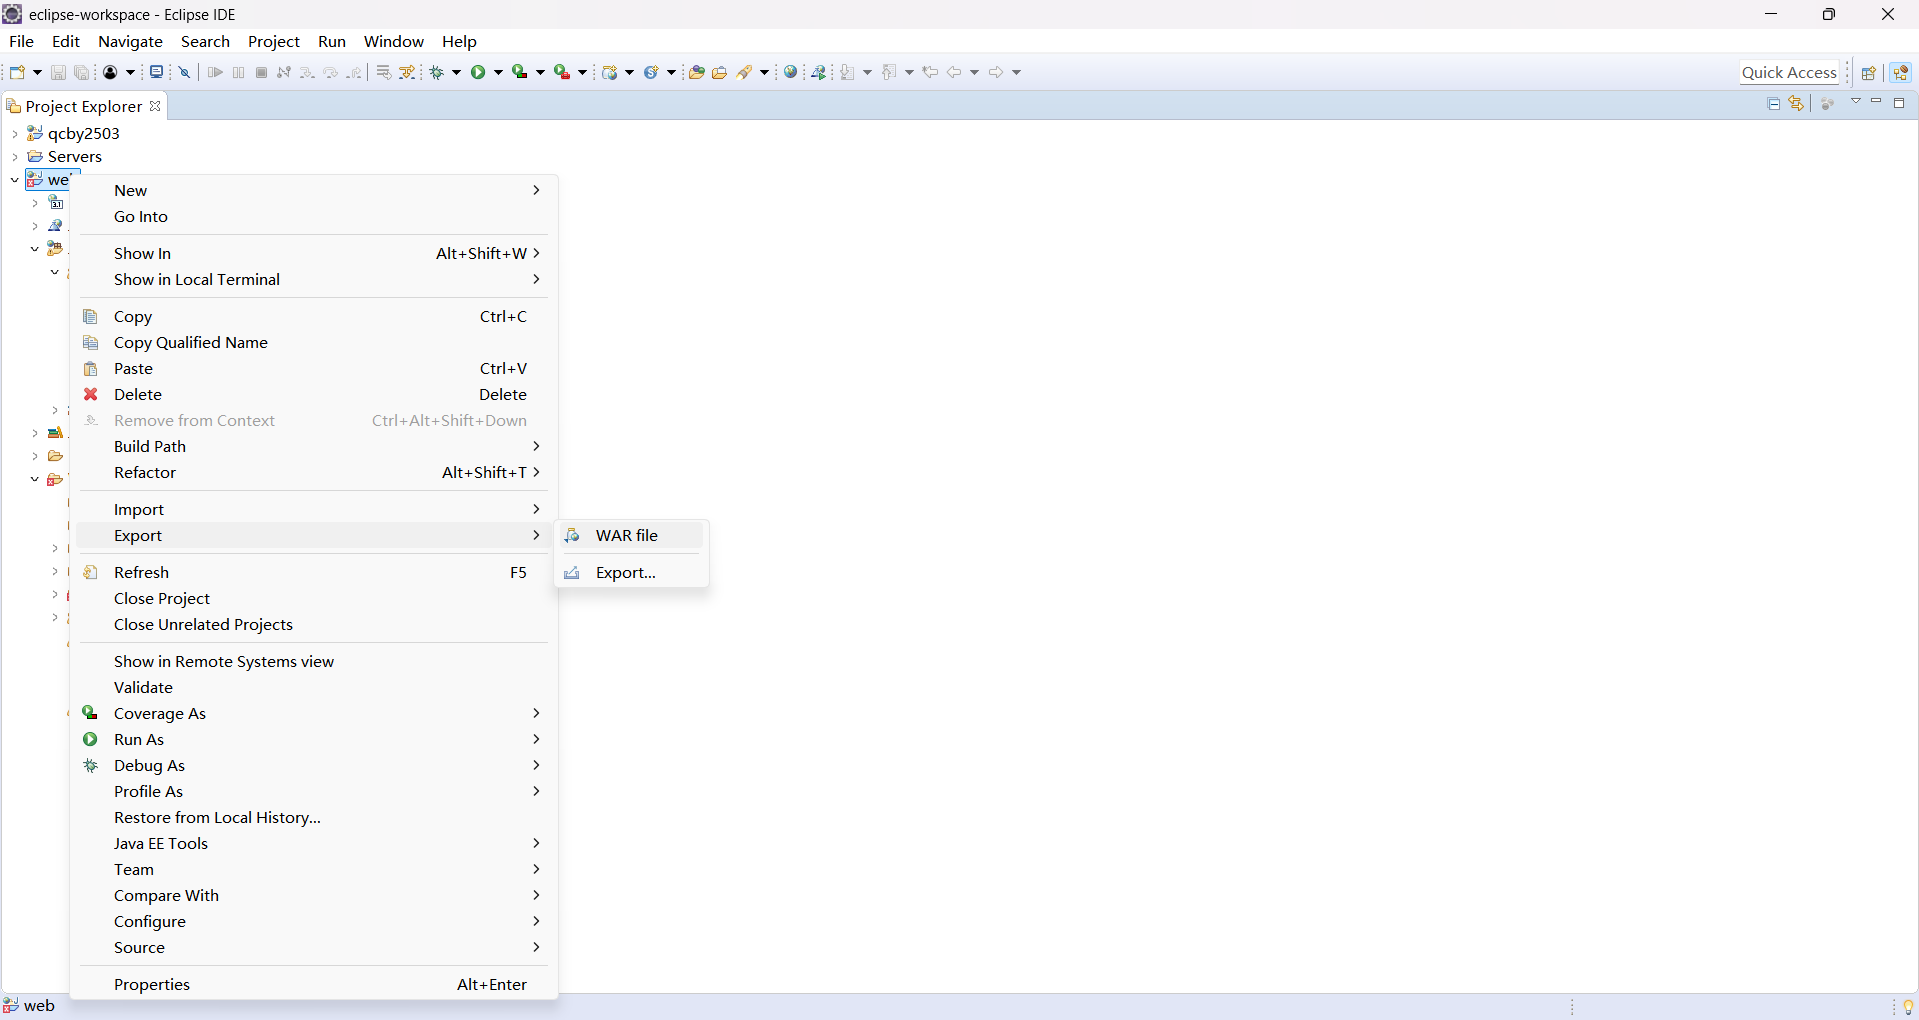This screenshot has height=1020, width=1919.
Task: Open the Java EE Tools submenu
Action: [314, 843]
